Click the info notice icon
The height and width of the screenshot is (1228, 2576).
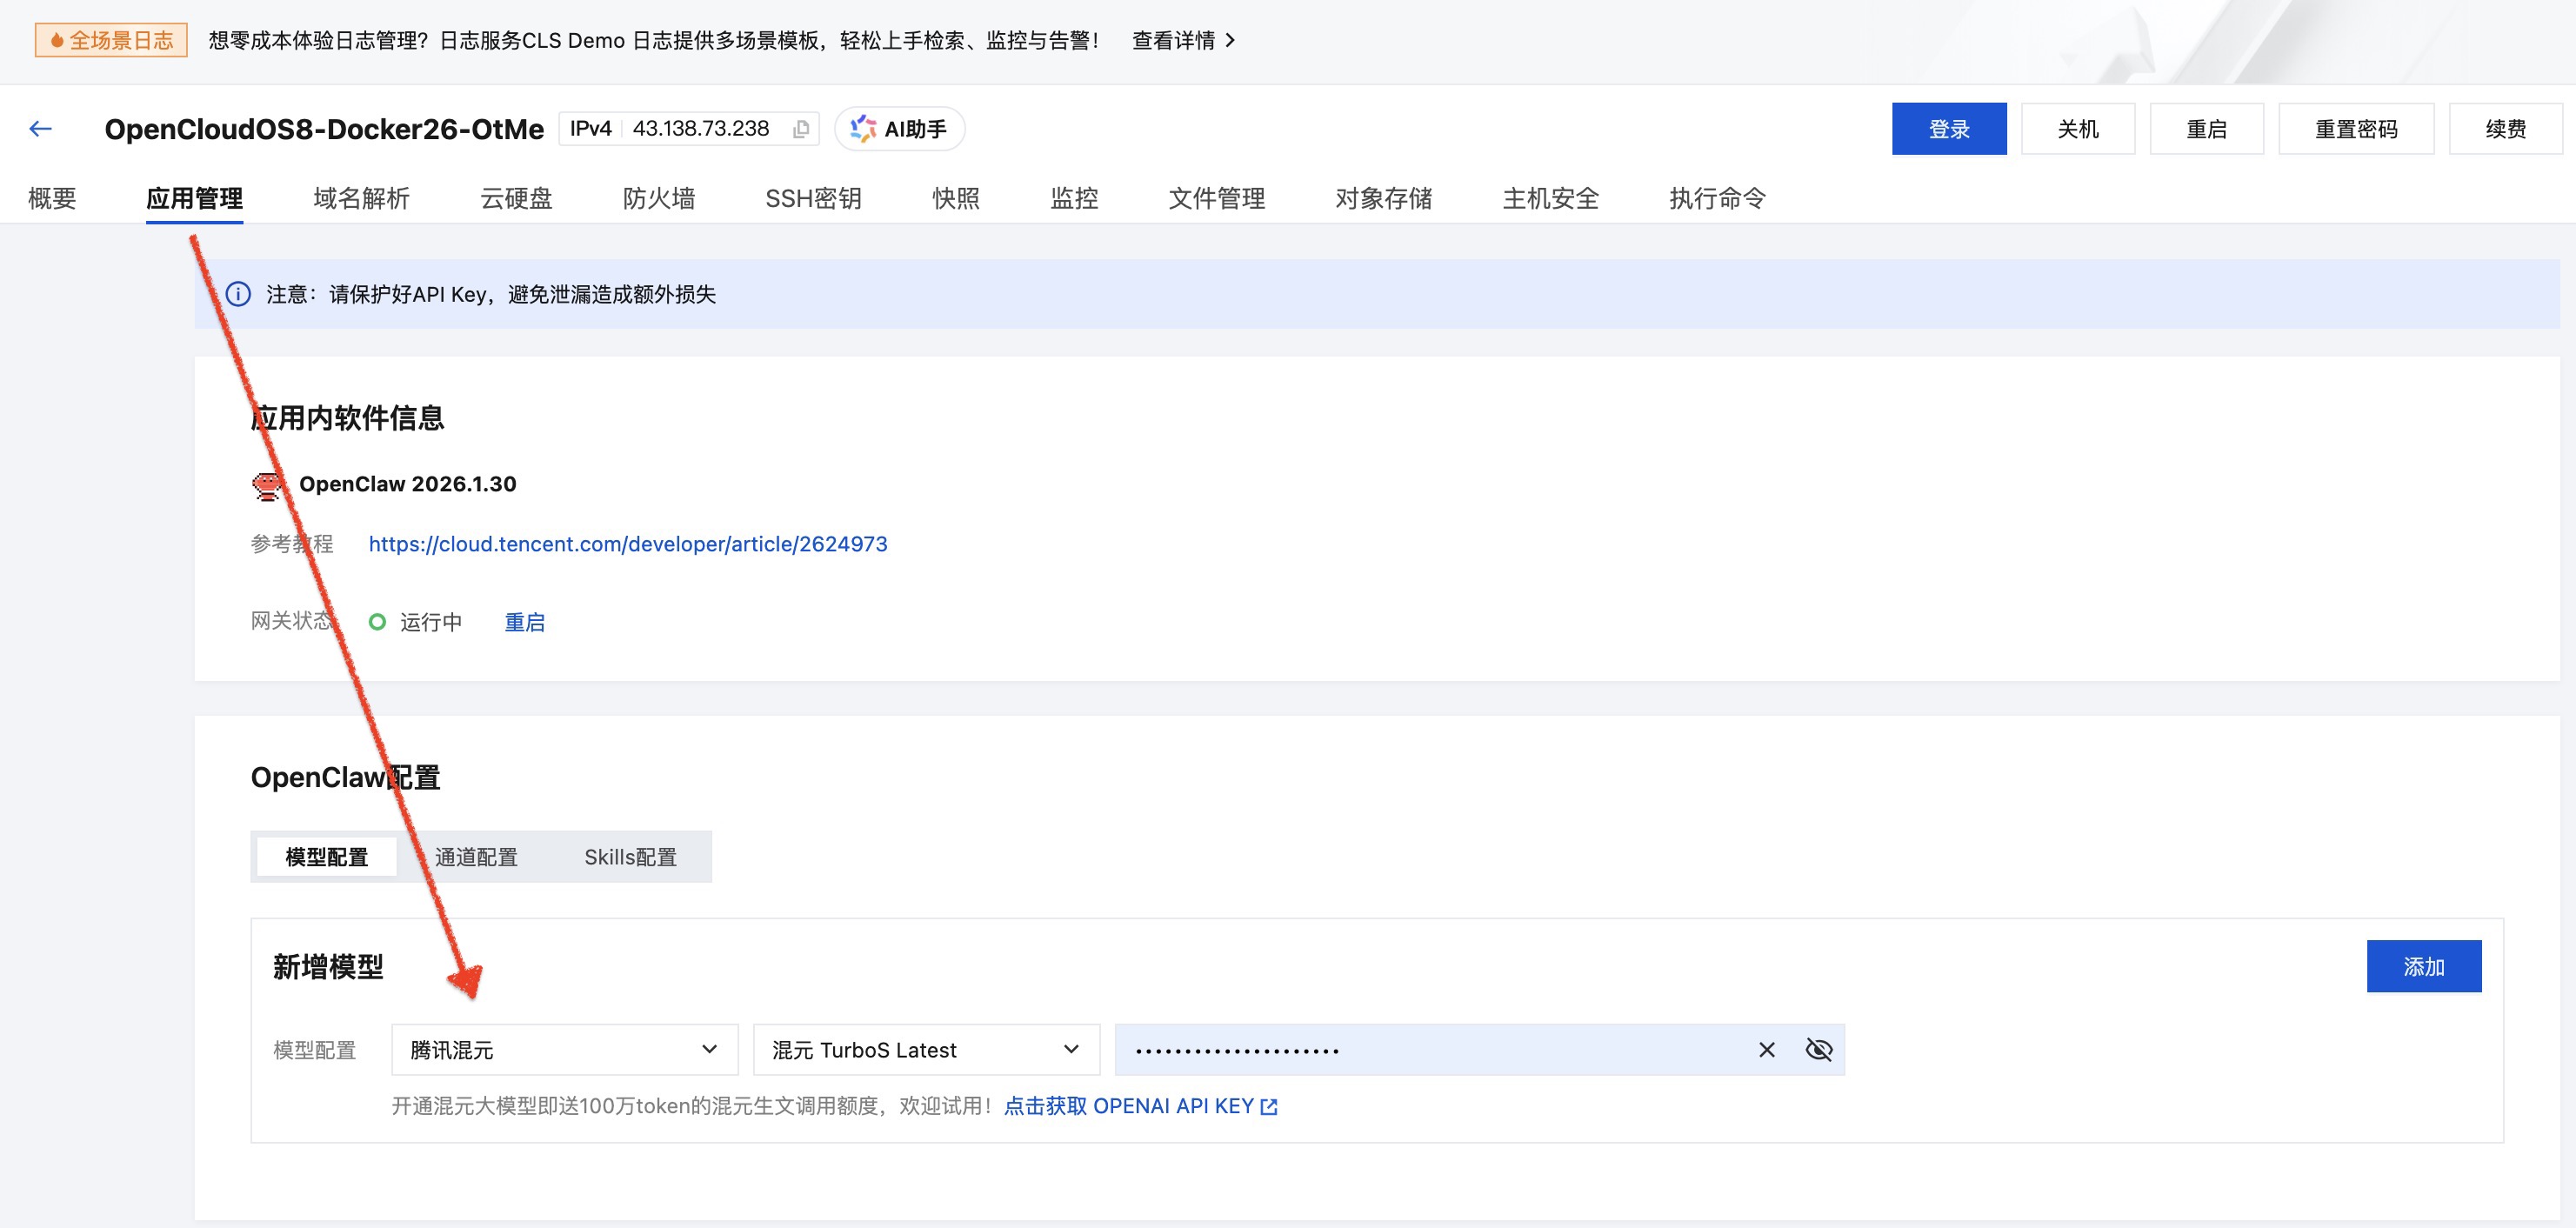click(238, 294)
